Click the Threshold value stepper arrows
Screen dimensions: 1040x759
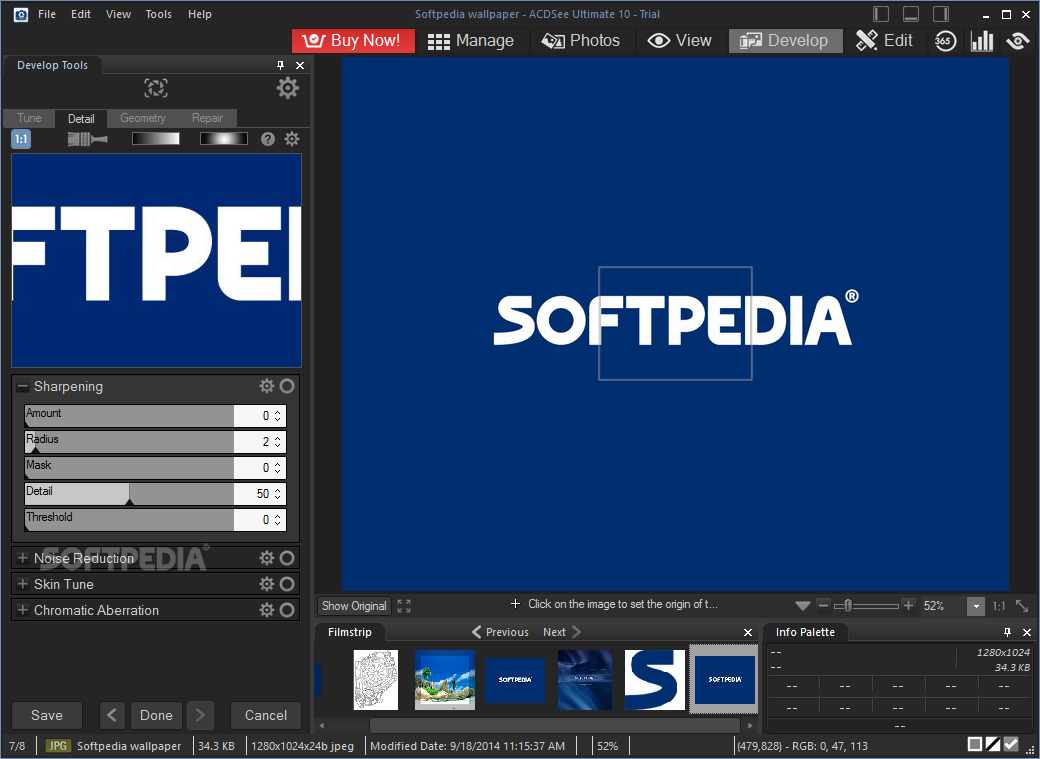277,519
